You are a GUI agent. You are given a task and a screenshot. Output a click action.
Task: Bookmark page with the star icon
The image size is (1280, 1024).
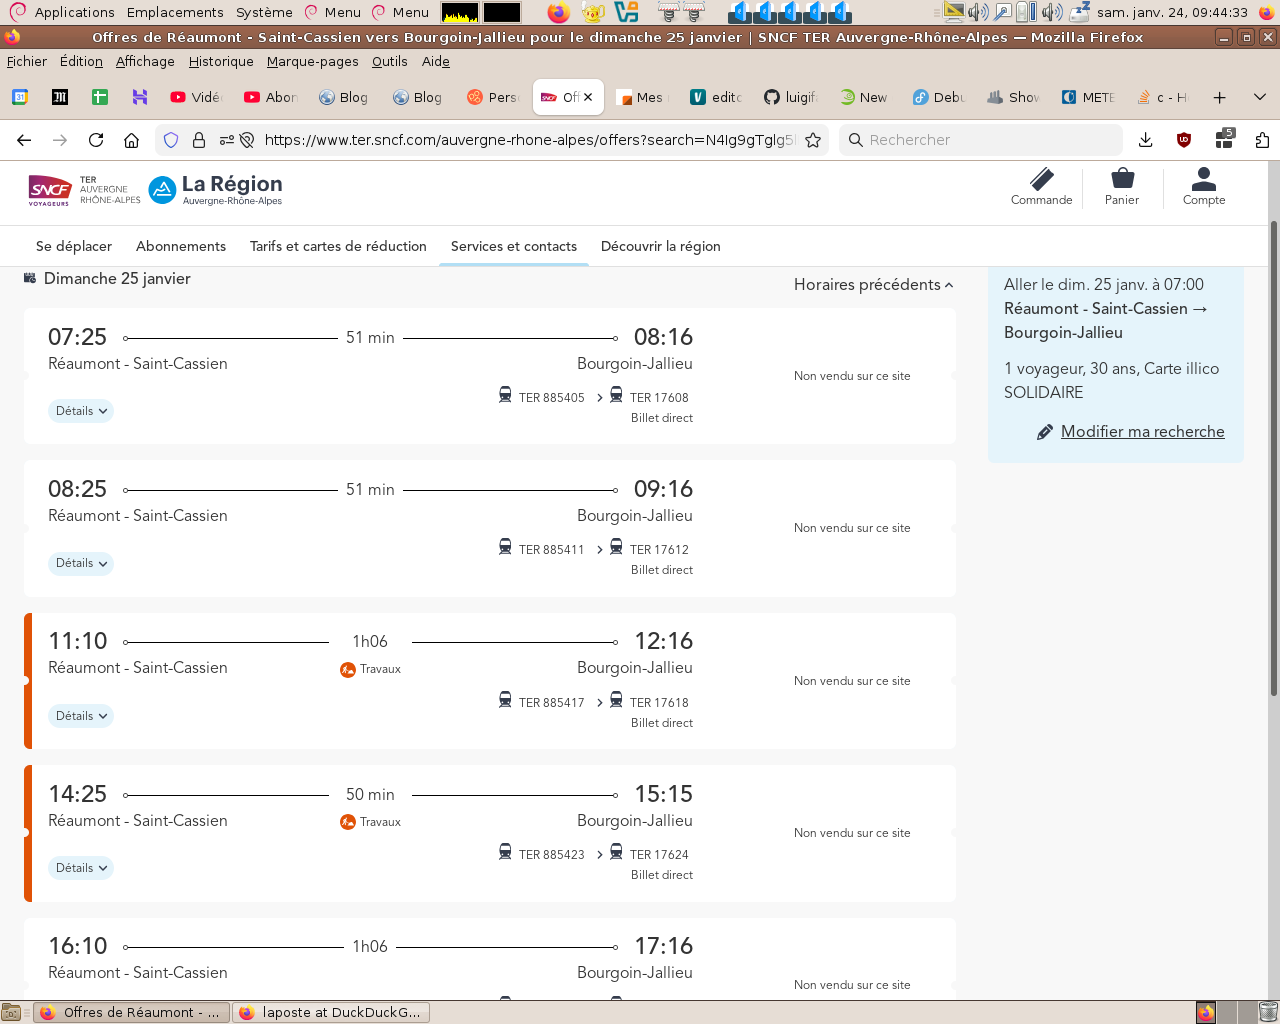(813, 140)
